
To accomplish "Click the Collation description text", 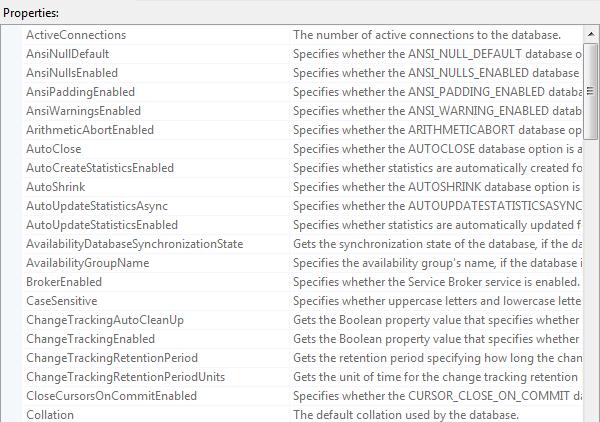I will [406, 415].
